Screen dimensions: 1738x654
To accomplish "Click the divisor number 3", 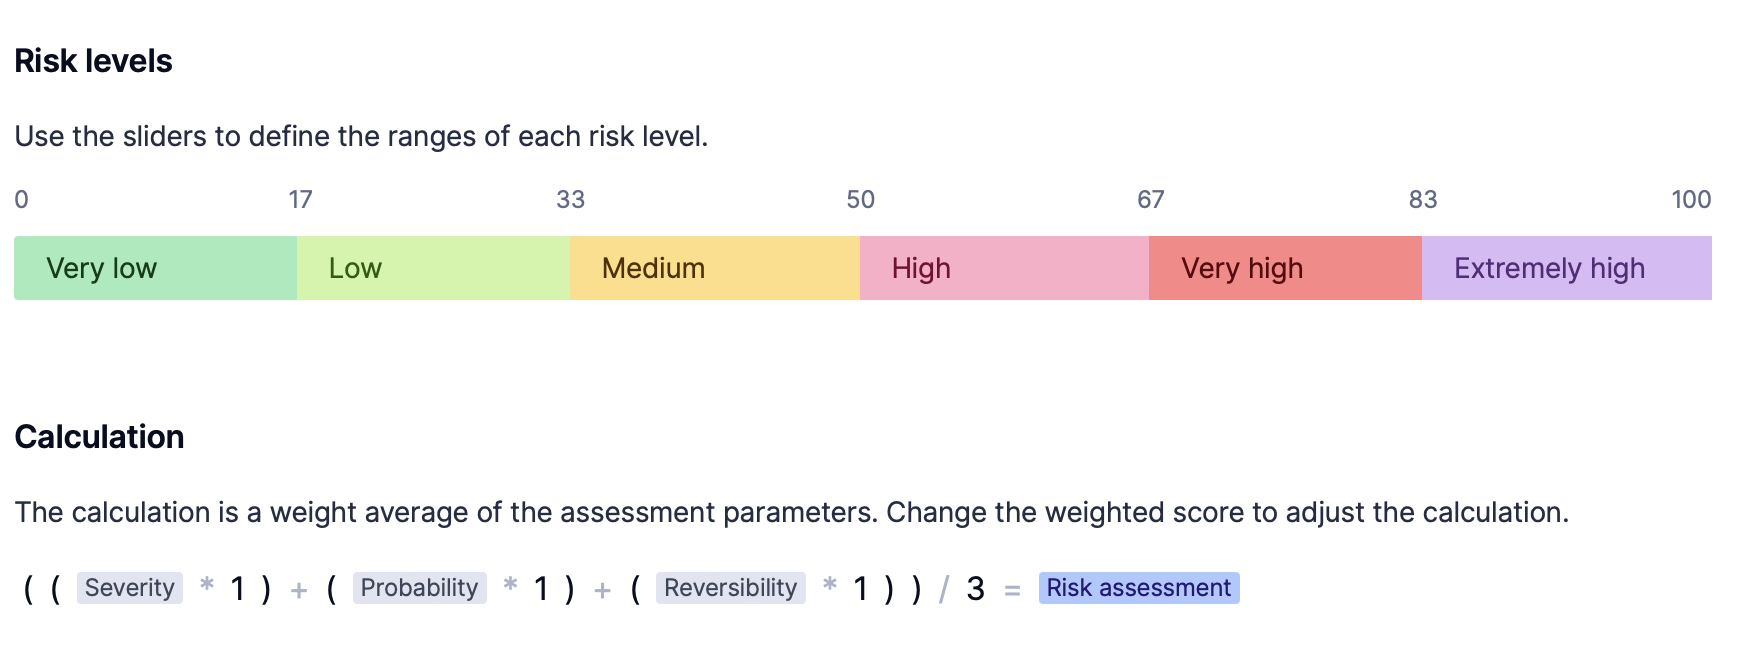I will [976, 589].
